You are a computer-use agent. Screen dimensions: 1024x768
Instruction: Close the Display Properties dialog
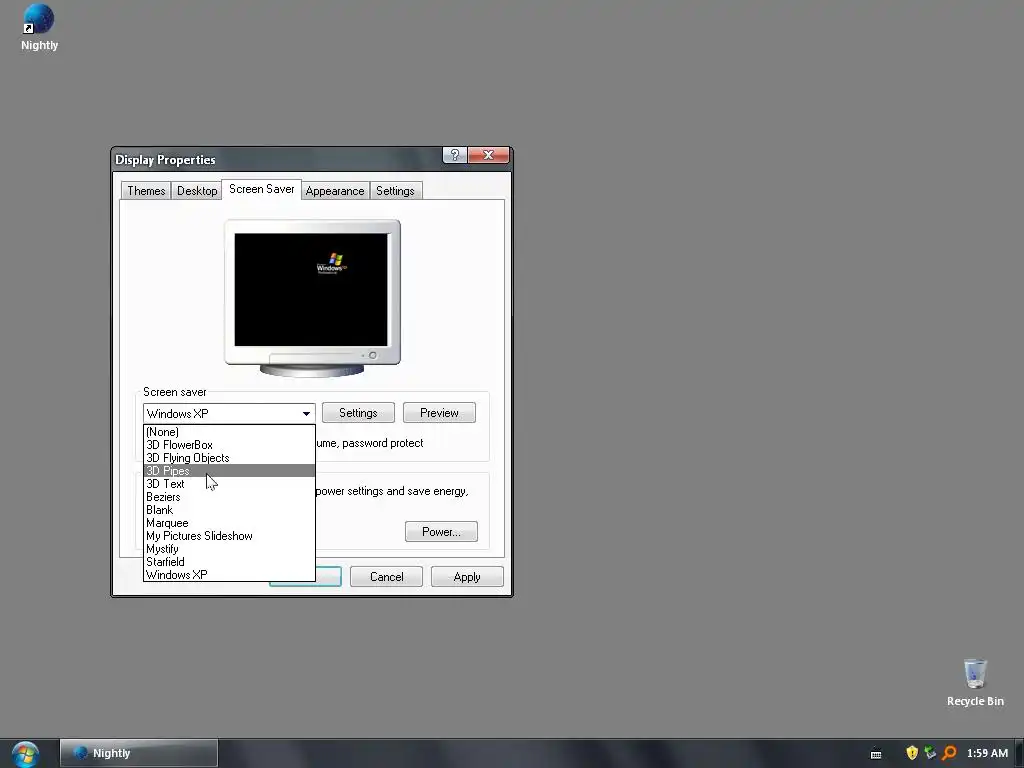point(488,155)
